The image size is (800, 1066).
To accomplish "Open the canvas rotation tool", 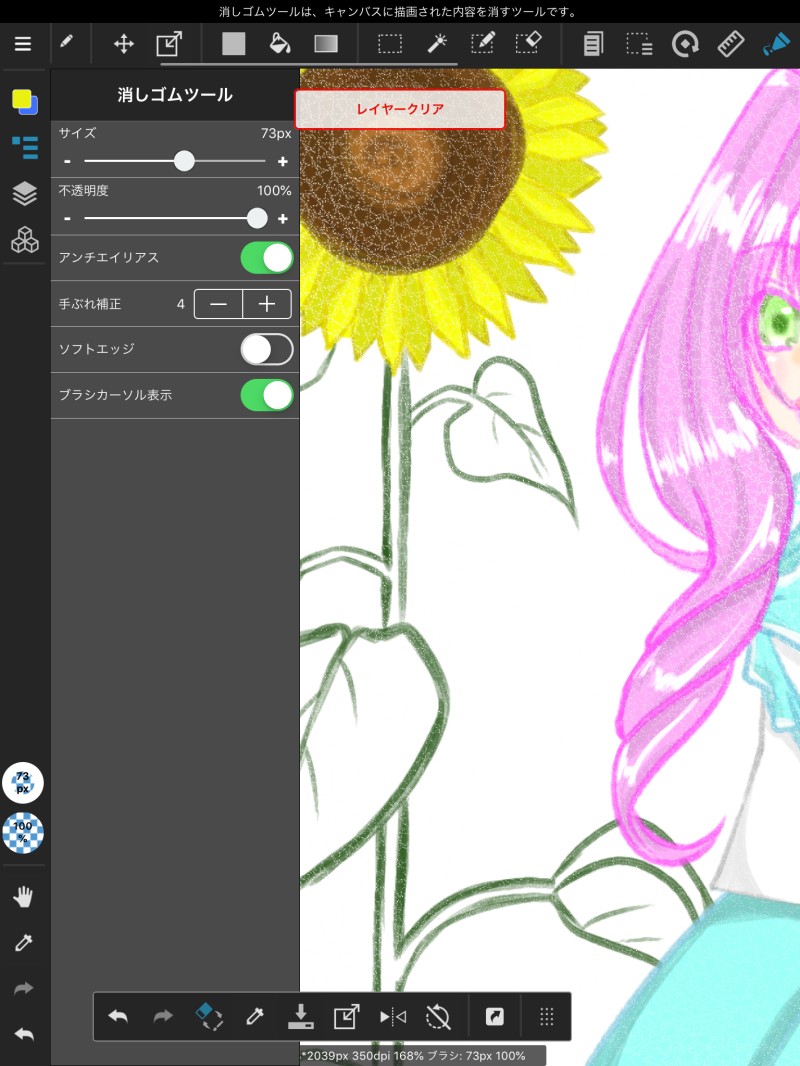I will click(685, 44).
